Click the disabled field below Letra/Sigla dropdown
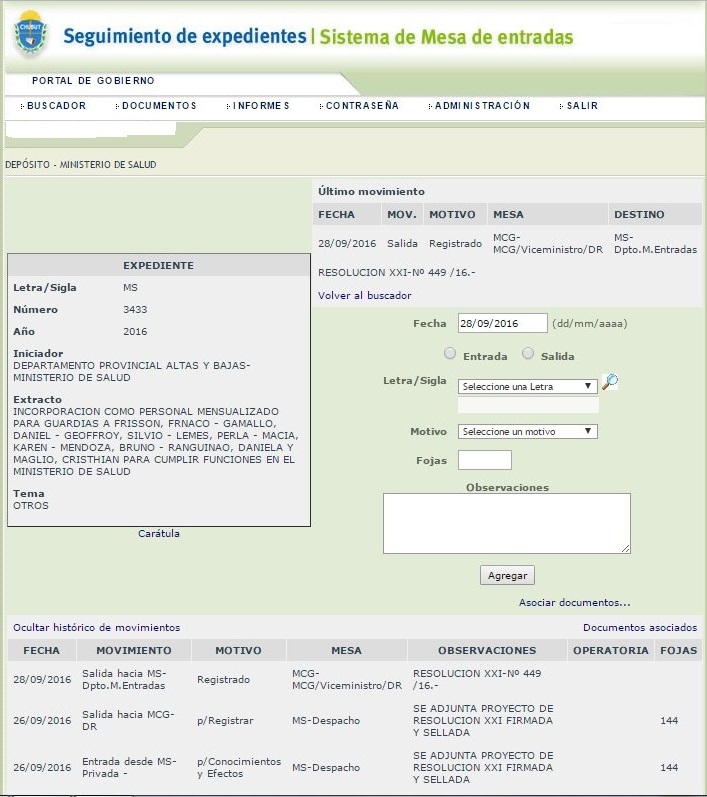Screen dimensions: 707x797 [528, 405]
